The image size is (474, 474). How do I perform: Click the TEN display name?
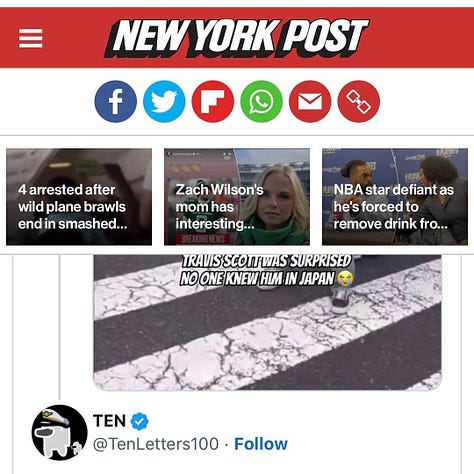coord(109,421)
